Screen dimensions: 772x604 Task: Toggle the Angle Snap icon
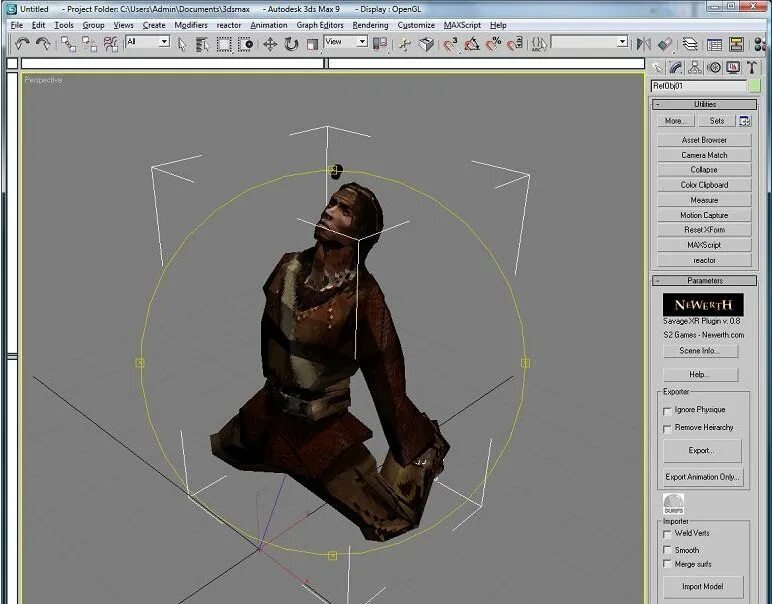coord(472,44)
